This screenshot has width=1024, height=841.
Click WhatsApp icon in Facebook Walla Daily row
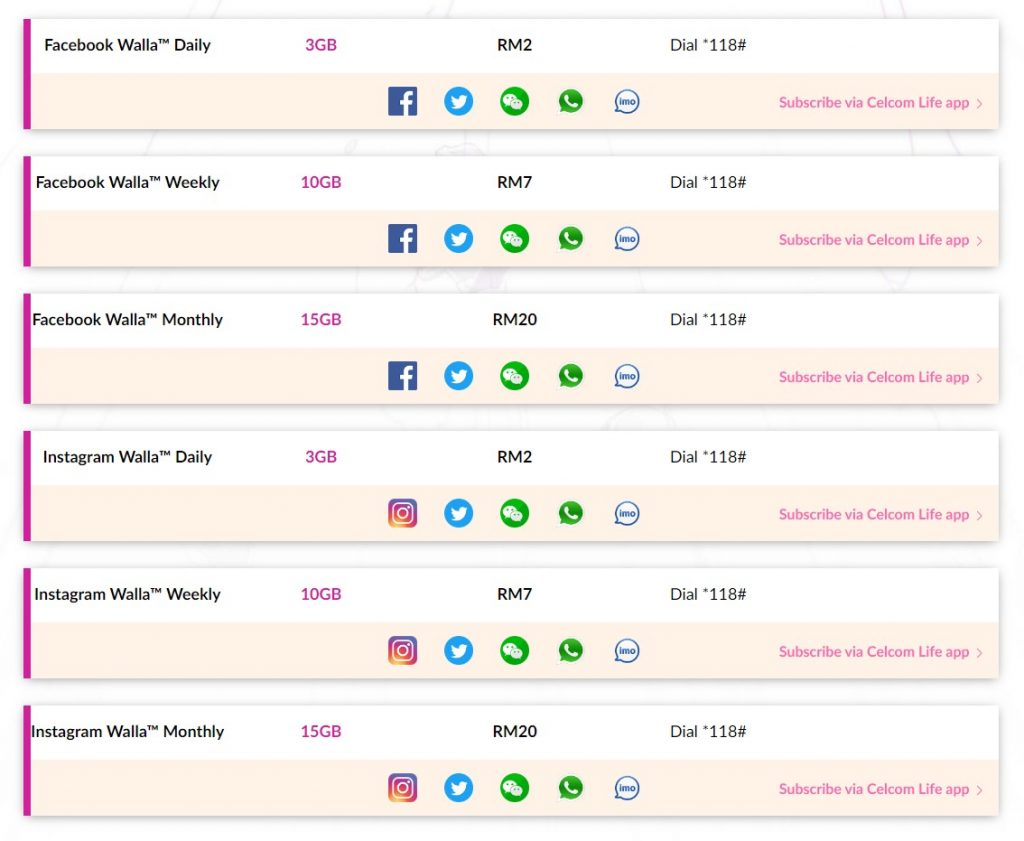571,101
